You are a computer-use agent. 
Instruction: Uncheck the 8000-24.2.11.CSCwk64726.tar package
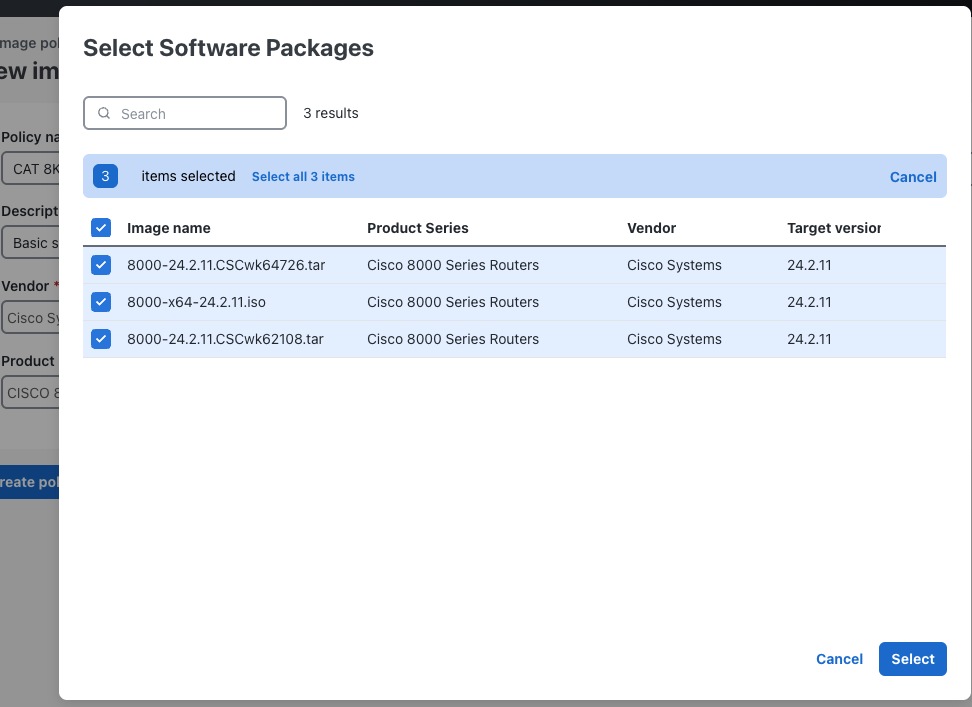(x=101, y=265)
